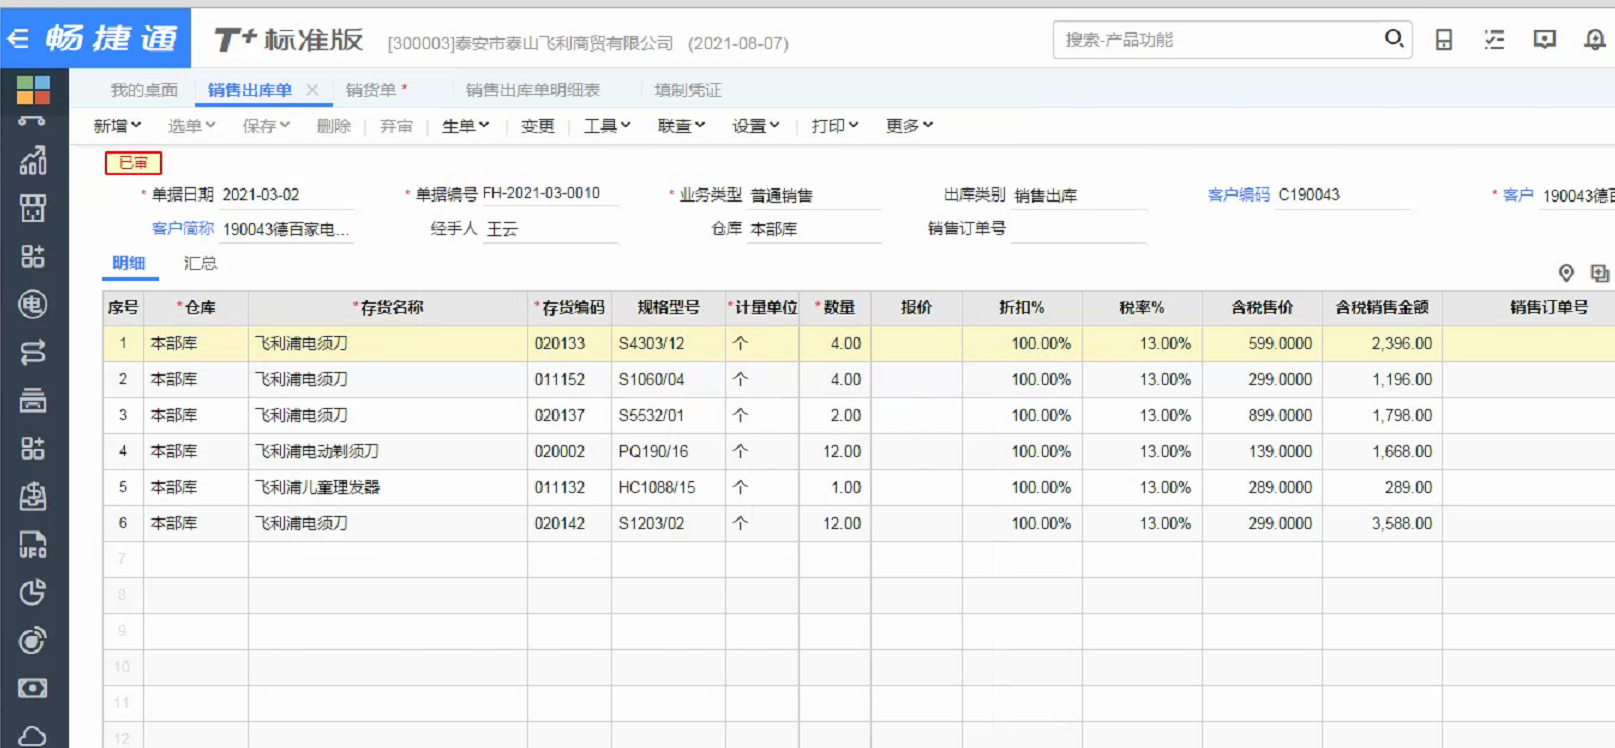Open the 客户简称 link label

click(x=183, y=229)
